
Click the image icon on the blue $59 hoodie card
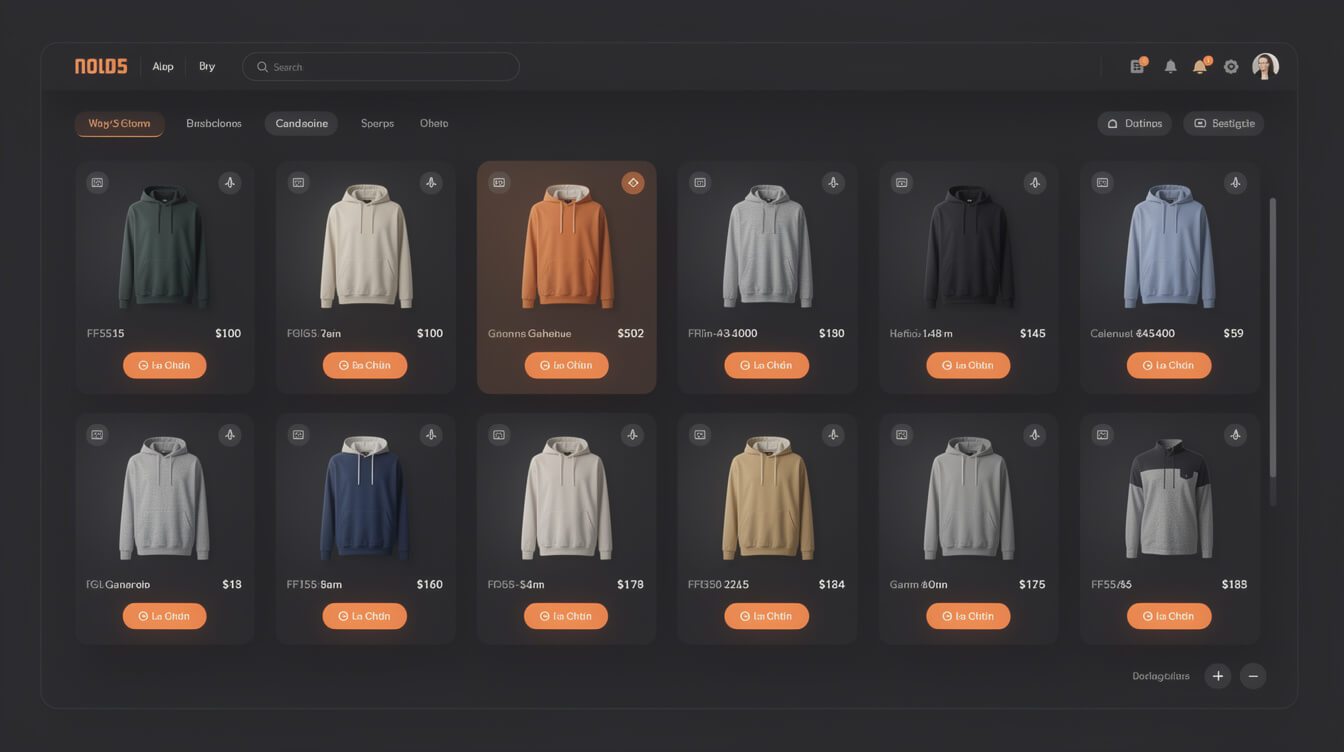coord(1103,182)
